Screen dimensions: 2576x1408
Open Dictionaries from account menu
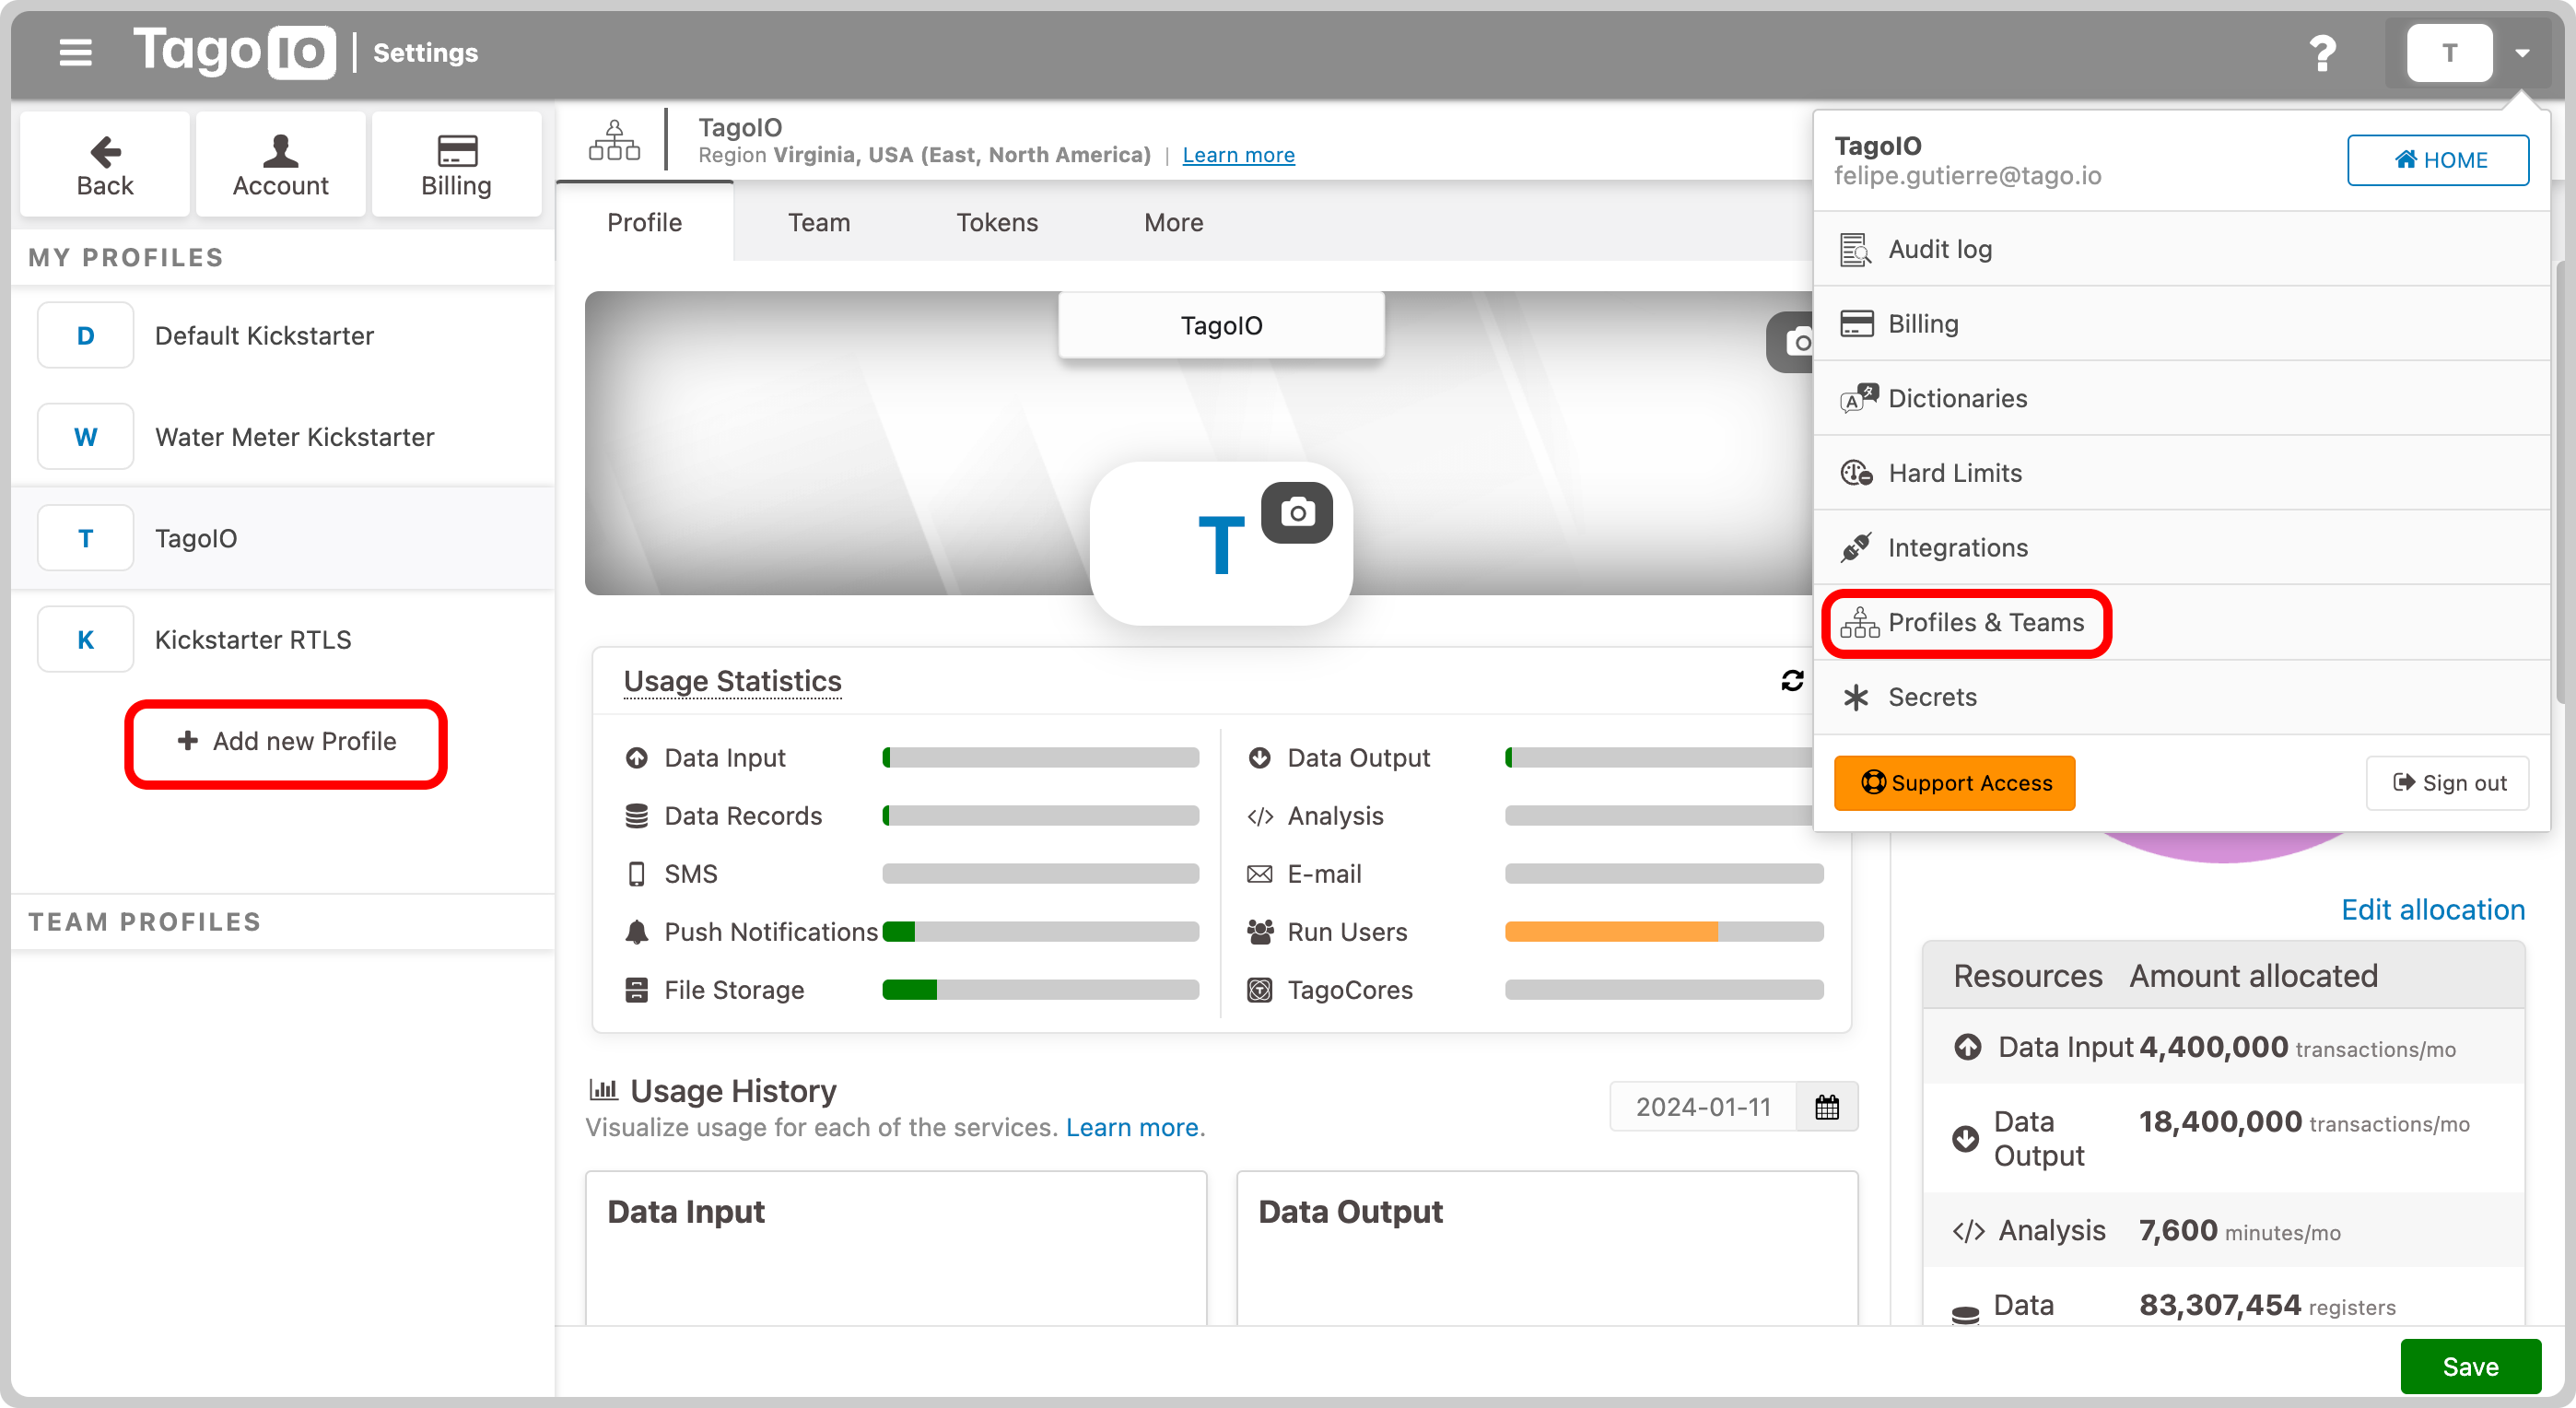(x=2180, y=398)
